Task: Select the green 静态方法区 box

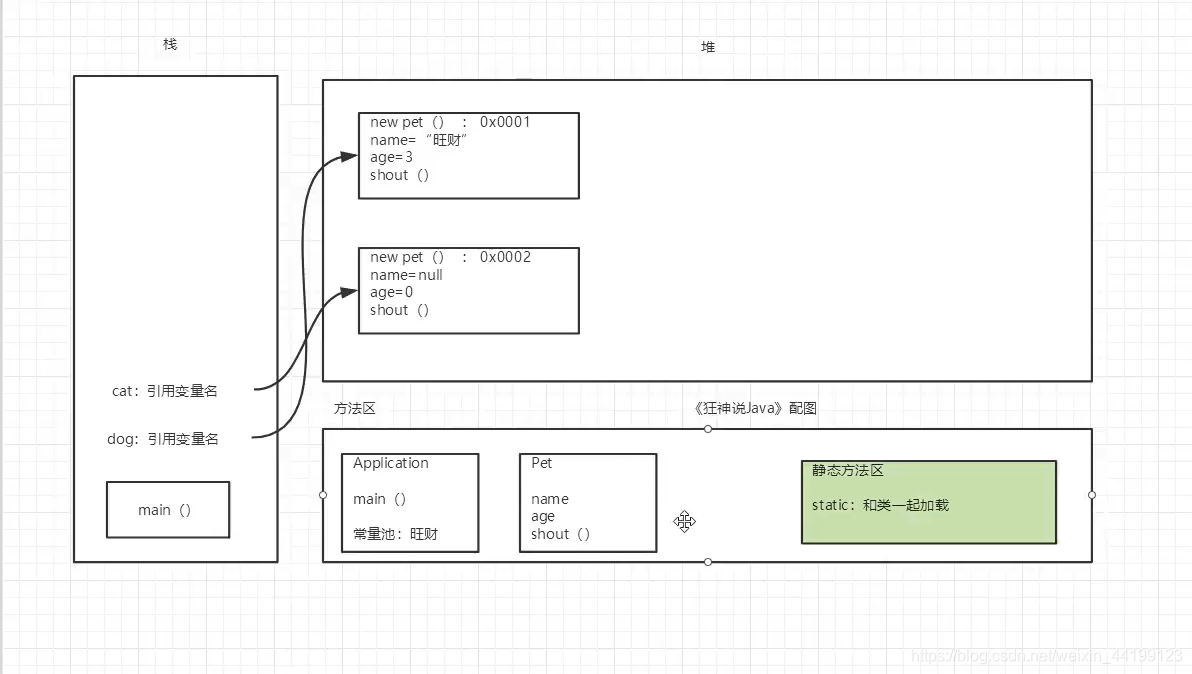Action: [929, 502]
